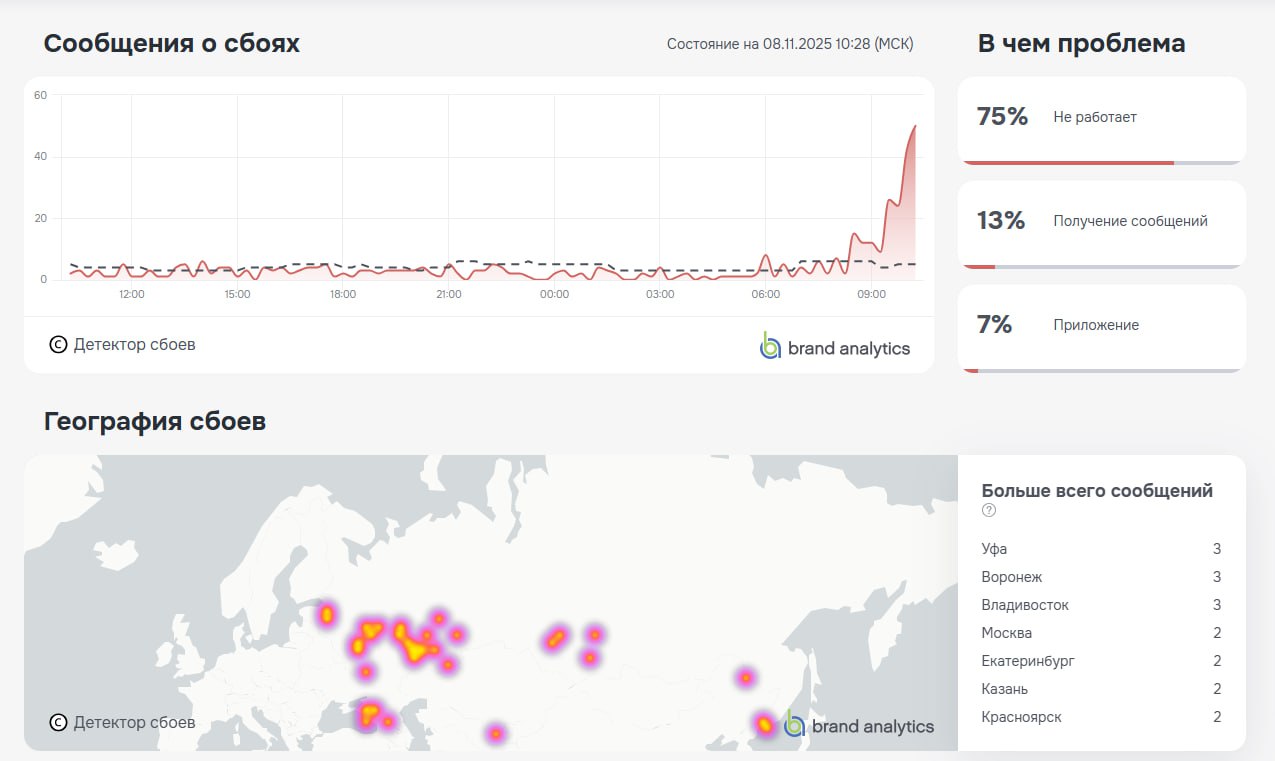The image size is (1275, 761).
Task: Open the "Детектор сбоев" link on the map
Action: pos(134,722)
